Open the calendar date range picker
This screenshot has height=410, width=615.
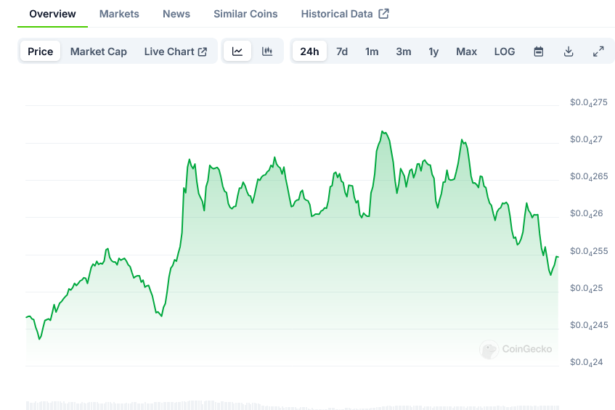538,52
